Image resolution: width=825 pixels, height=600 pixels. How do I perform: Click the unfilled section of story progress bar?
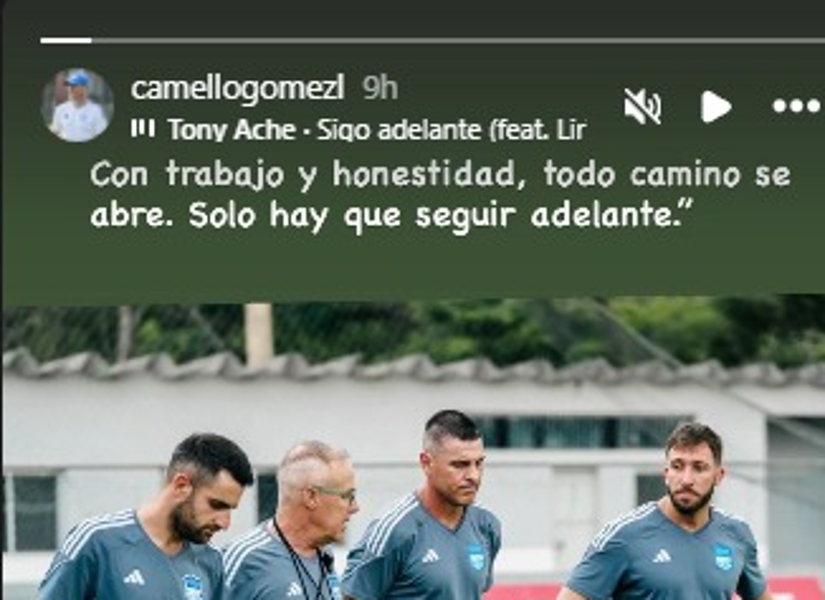(x=458, y=41)
